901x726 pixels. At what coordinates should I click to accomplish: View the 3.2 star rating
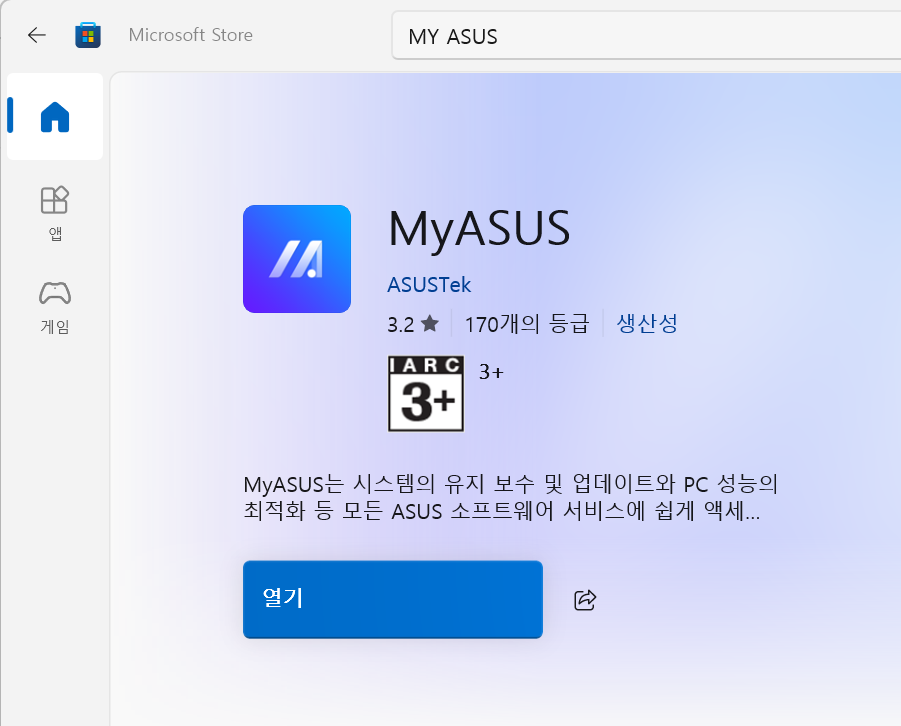413,324
